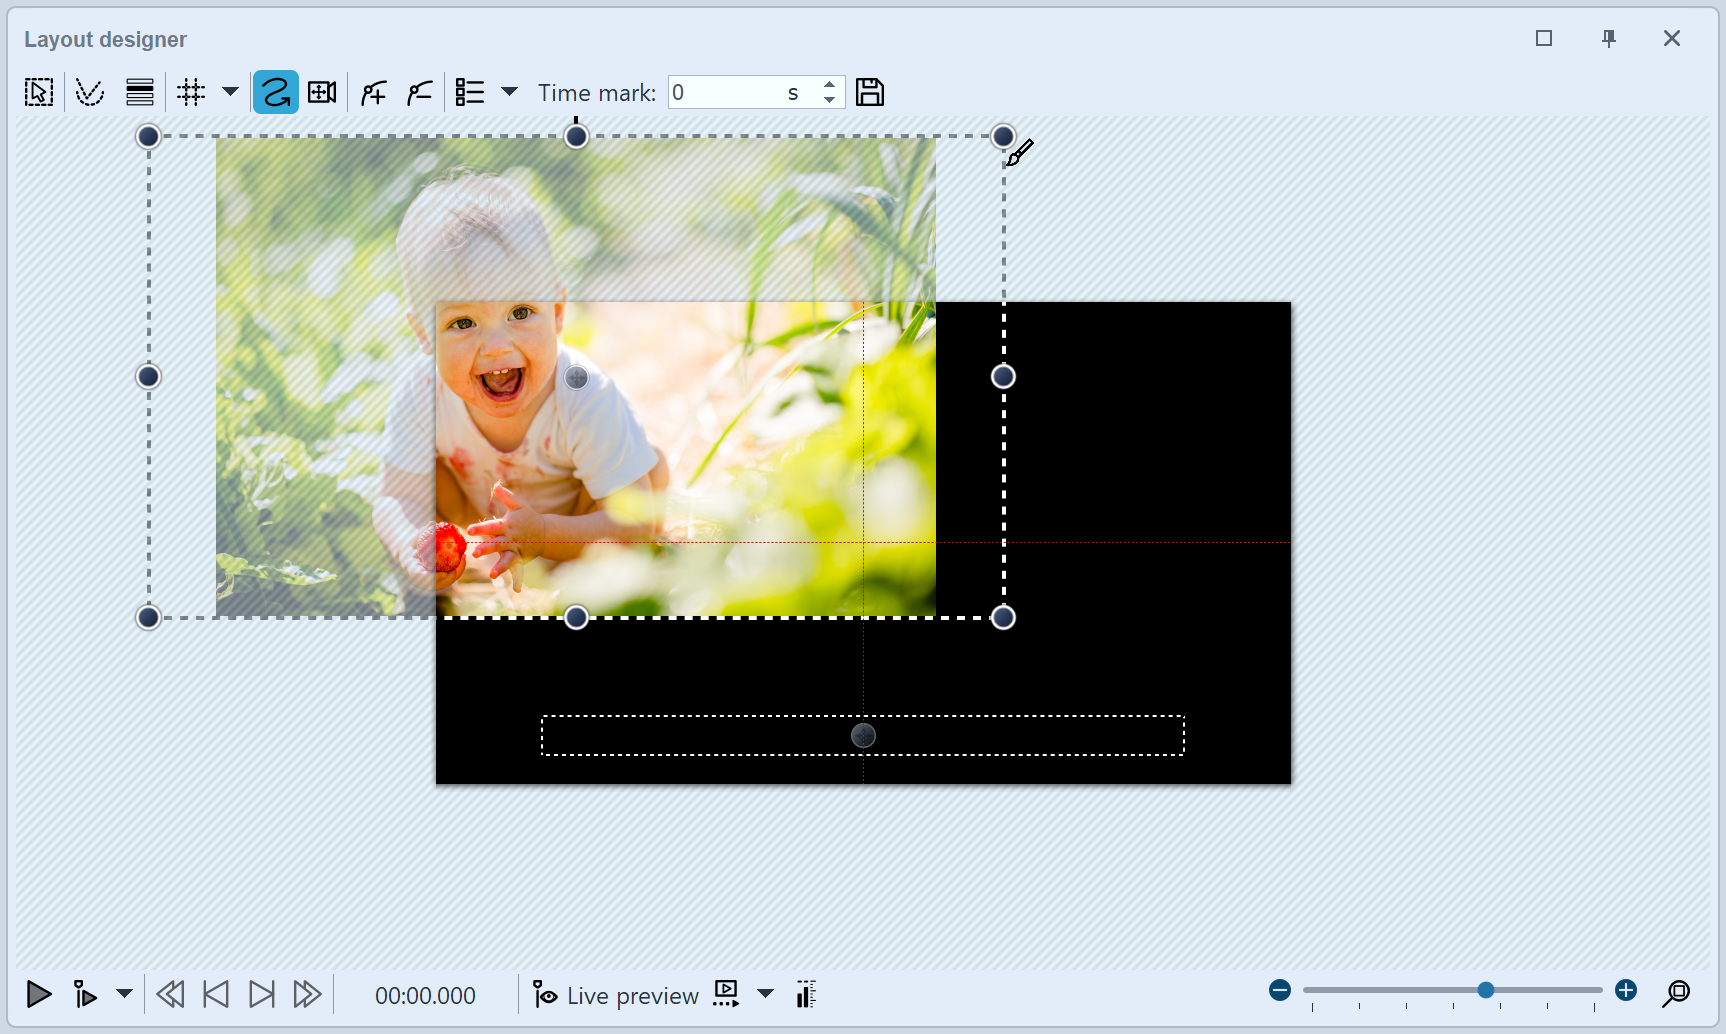Click the dashed curve path icon
The width and height of the screenshot is (1726, 1034).
(x=90, y=93)
